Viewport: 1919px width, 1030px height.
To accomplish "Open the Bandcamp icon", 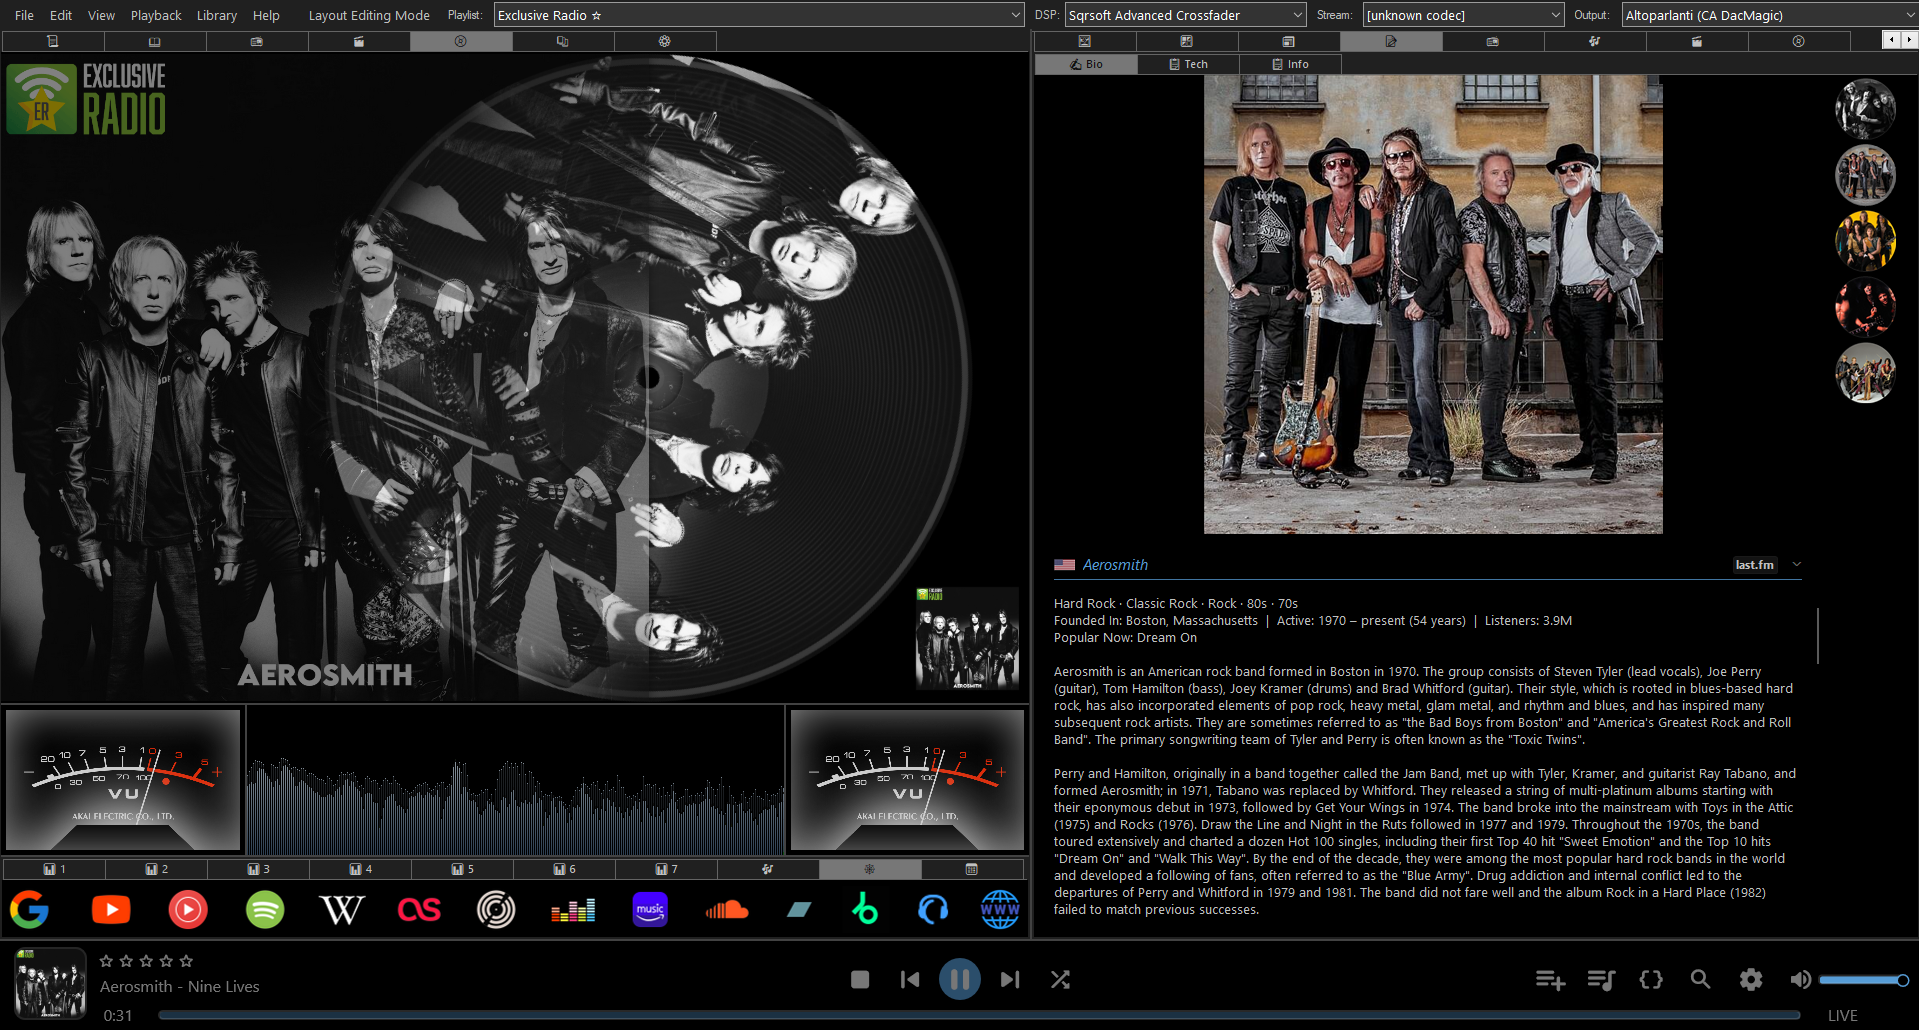I will [799, 909].
